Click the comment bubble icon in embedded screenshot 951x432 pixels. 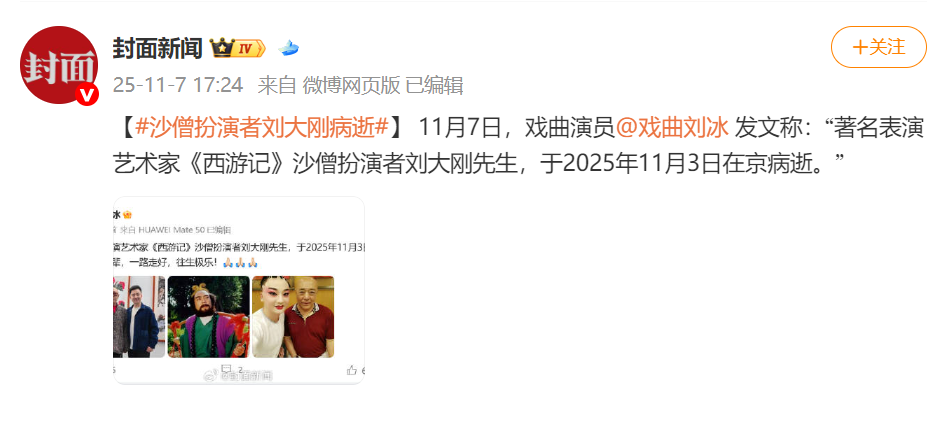(227, 368)
